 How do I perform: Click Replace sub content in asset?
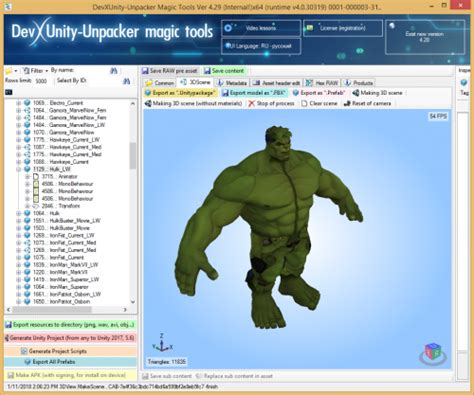(x=235, y=376)
